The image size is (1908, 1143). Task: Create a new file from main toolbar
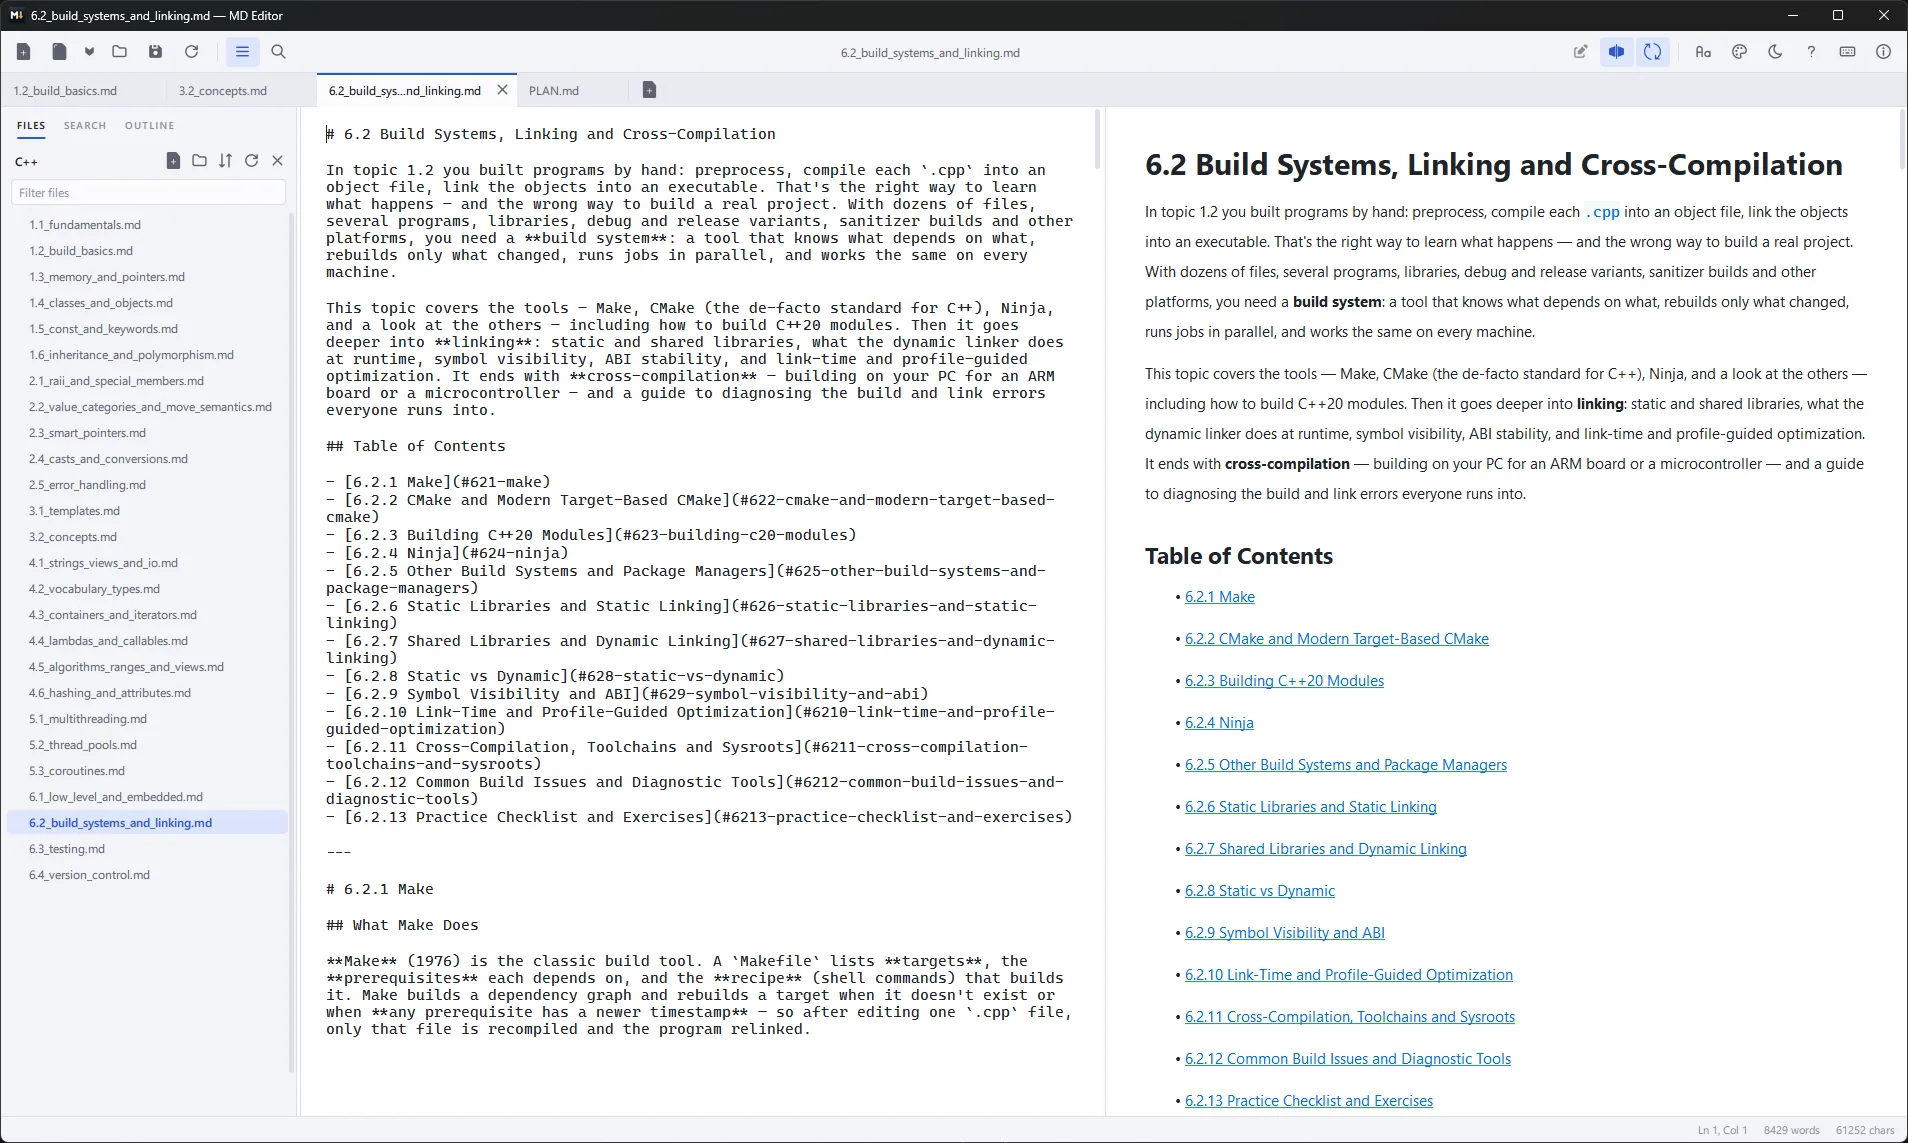point(24,52)
